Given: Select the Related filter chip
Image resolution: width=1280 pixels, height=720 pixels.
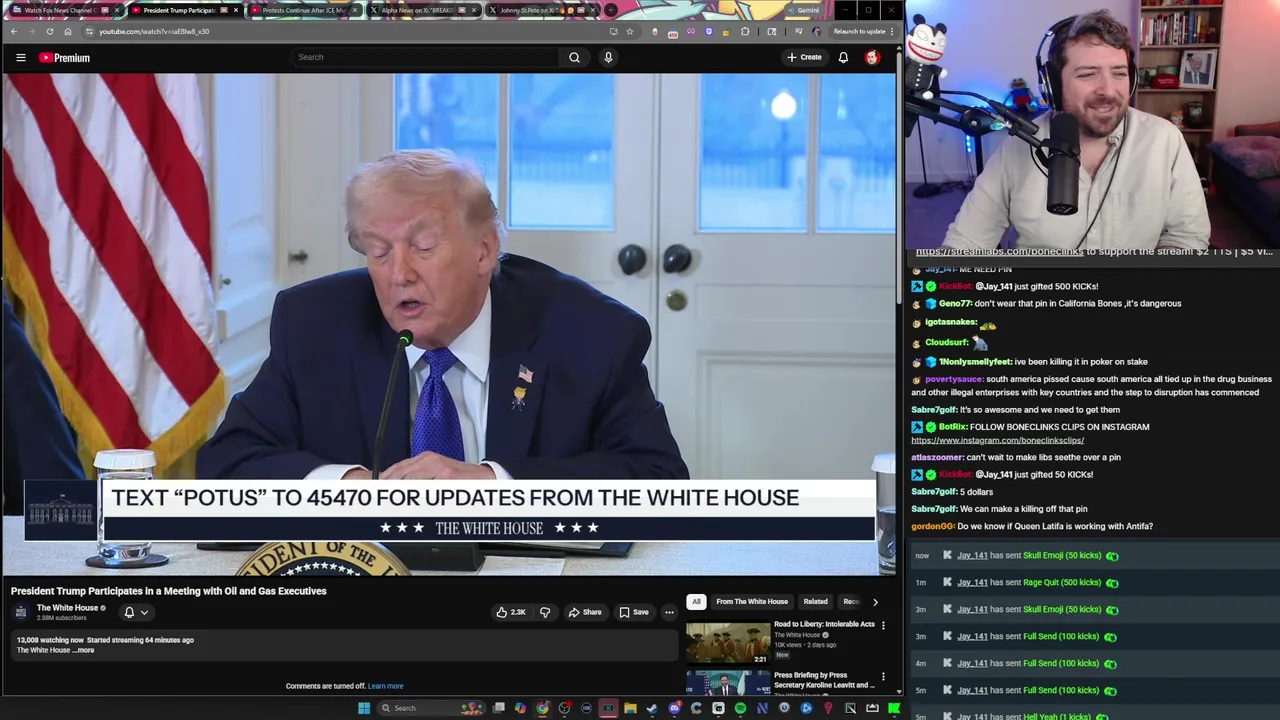Looking at the screenshot, I should (815, 602).
